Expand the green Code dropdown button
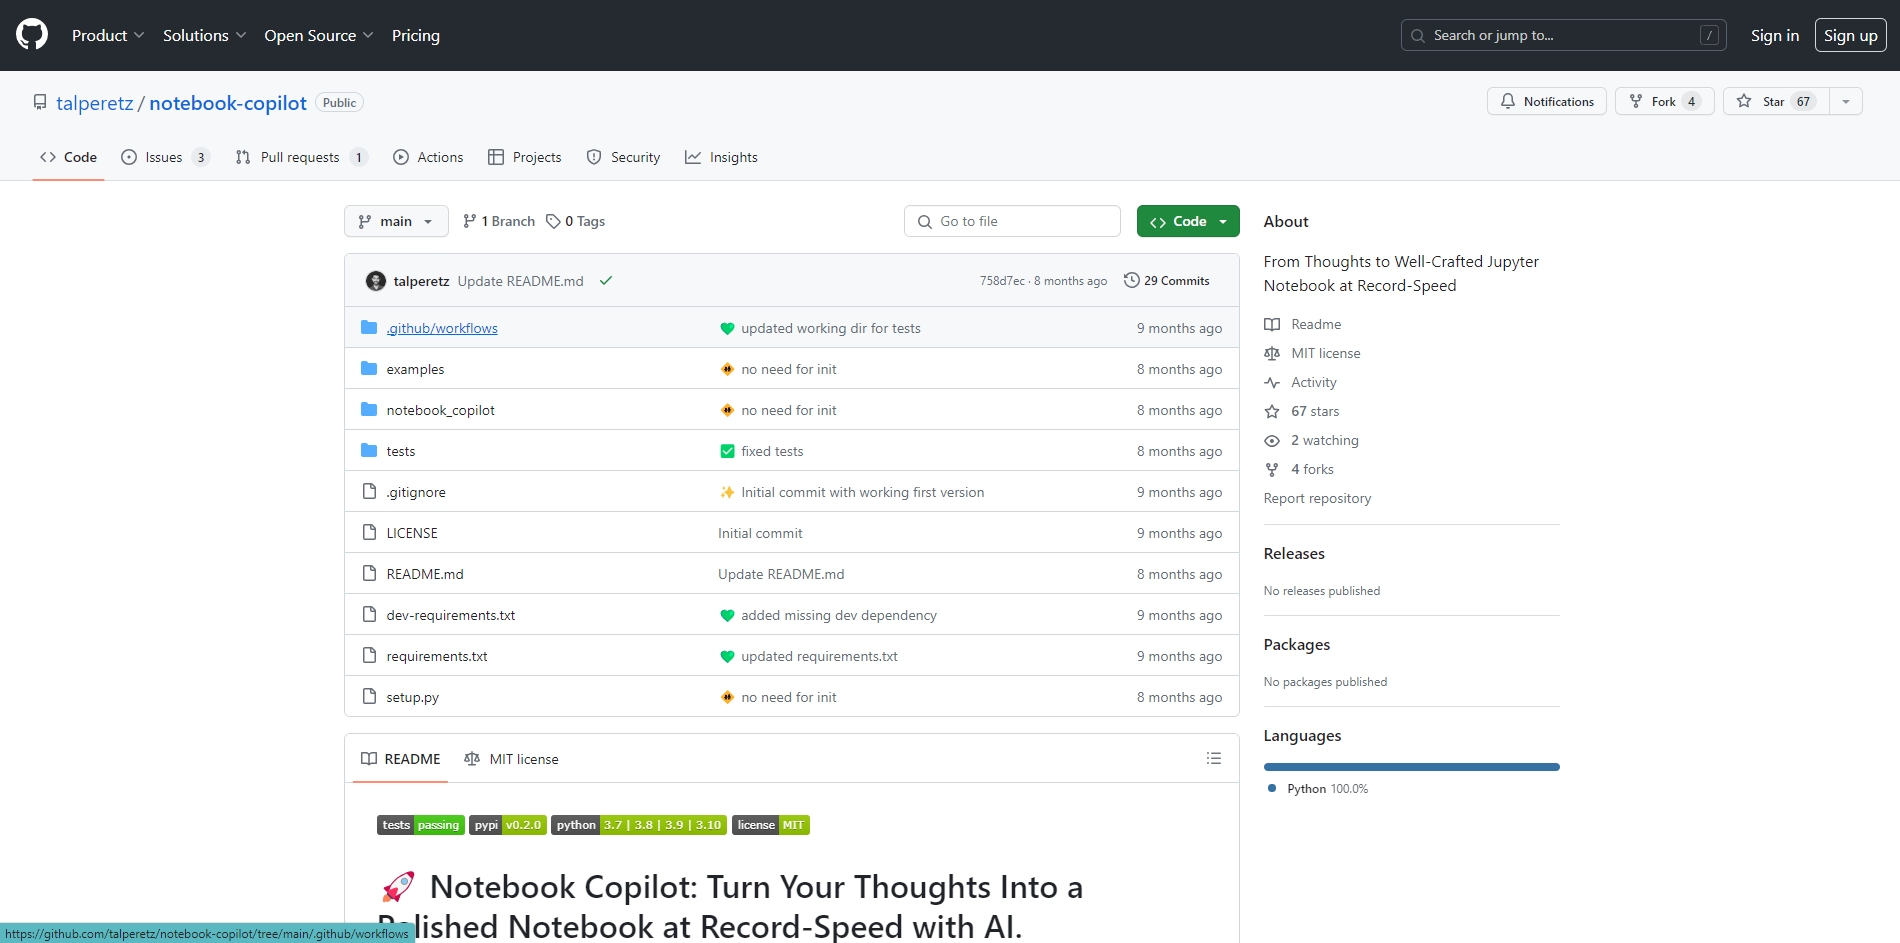Screen dimensions: 1900x943 [x=1187, y=221]
